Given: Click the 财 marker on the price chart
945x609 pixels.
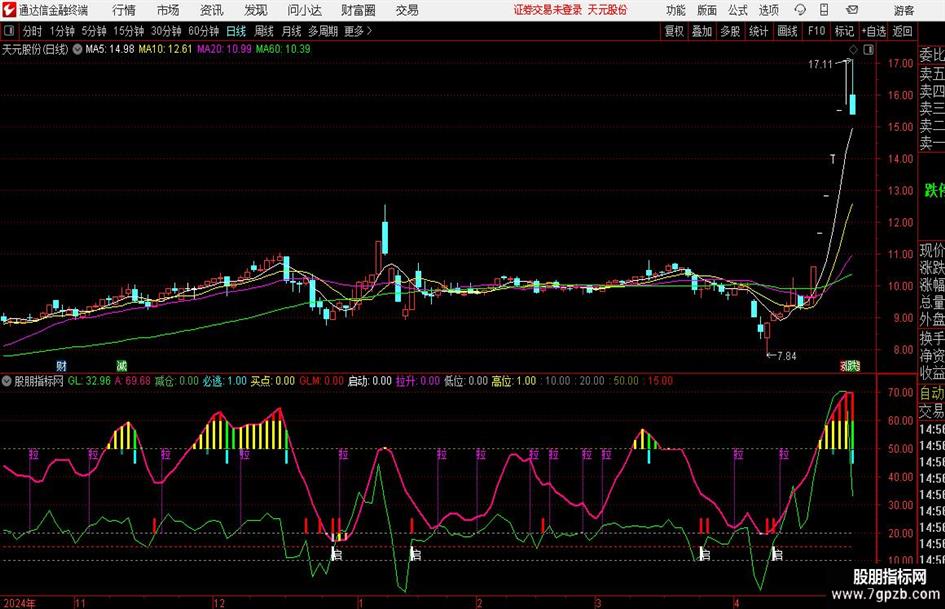Looking at the screenshot, I should (61, 366).
